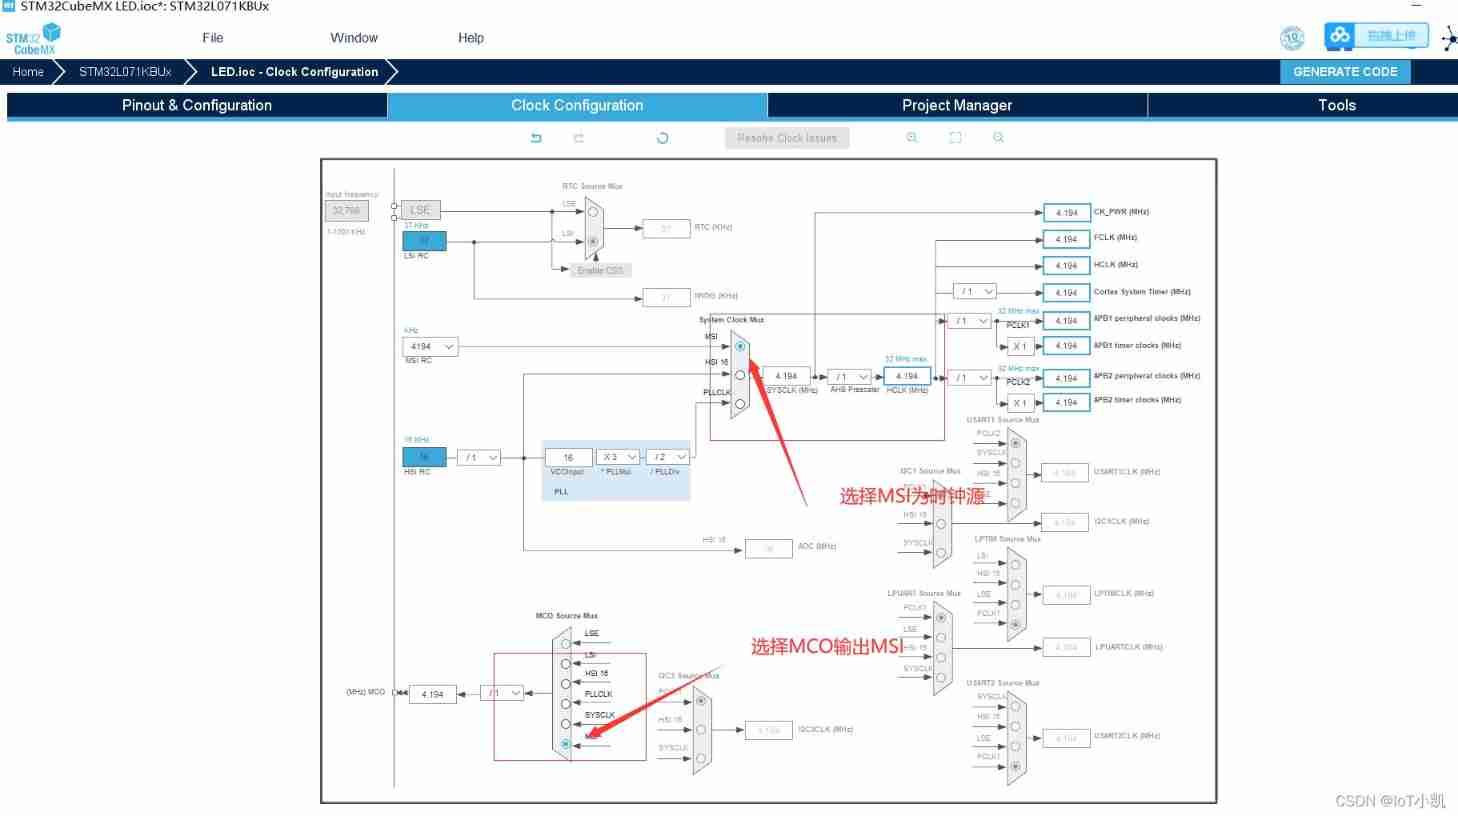Screen dimensions: 1458x816
Task: Click the Resolve Clock Issues button
Action: pyautogui.click(x=787, y=138)
